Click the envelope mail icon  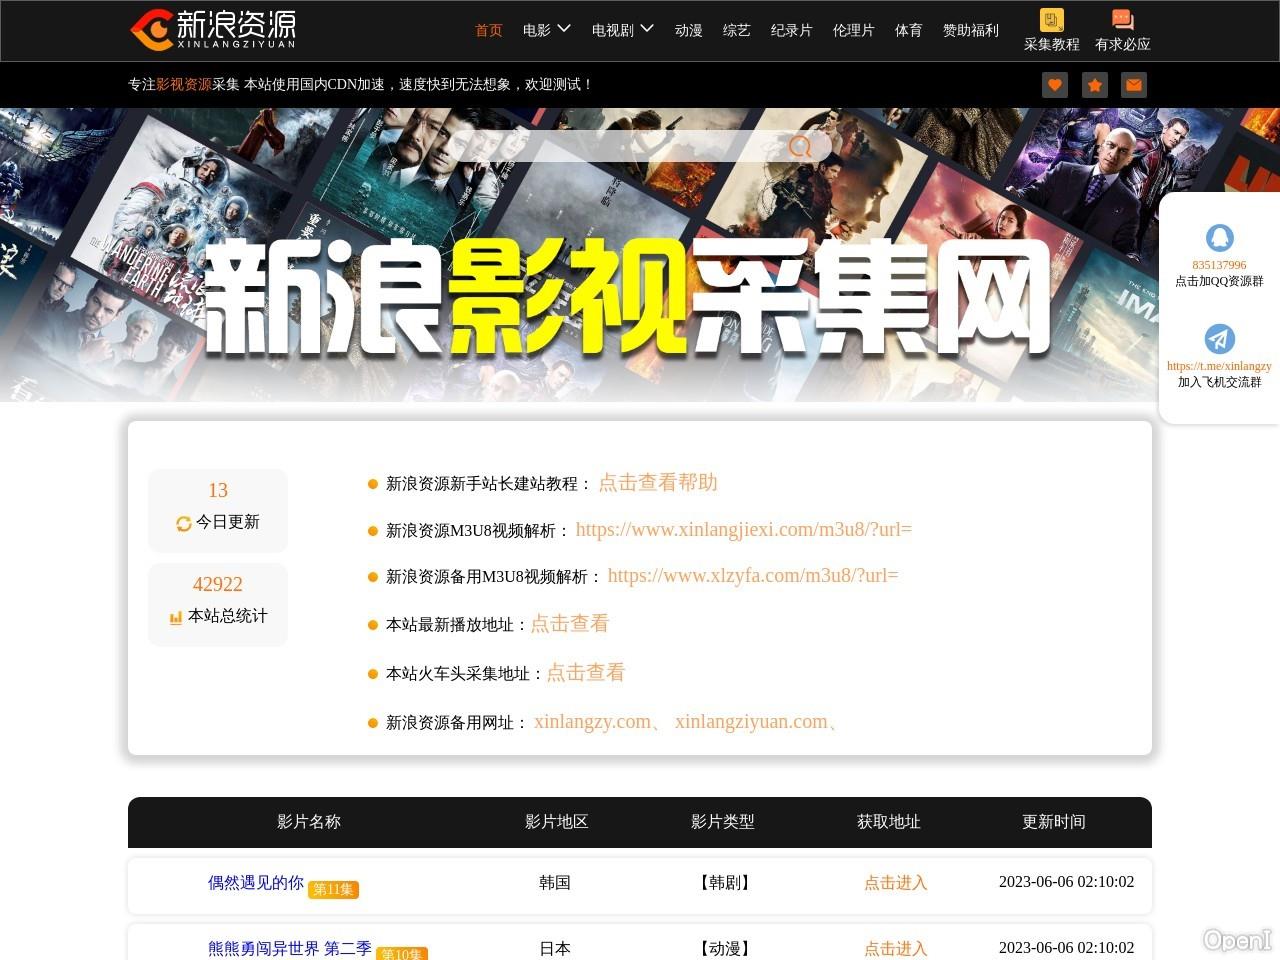pos(1133,85)
